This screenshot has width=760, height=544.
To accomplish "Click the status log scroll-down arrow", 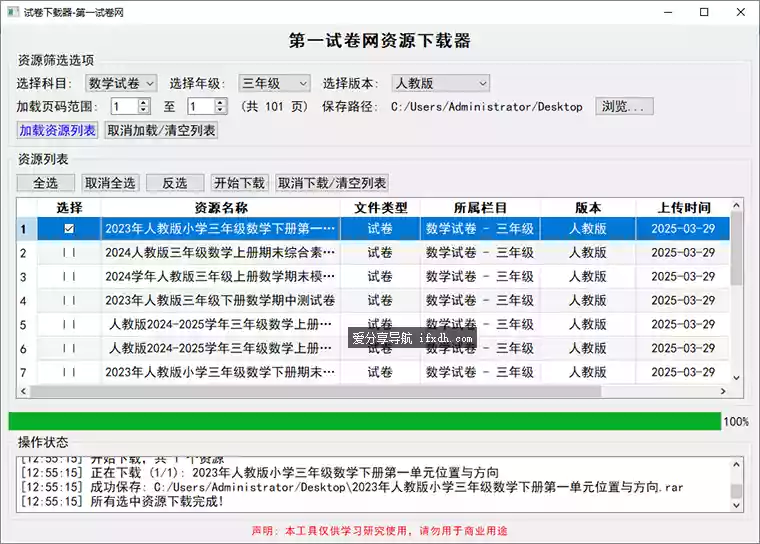I will point(736,505).
